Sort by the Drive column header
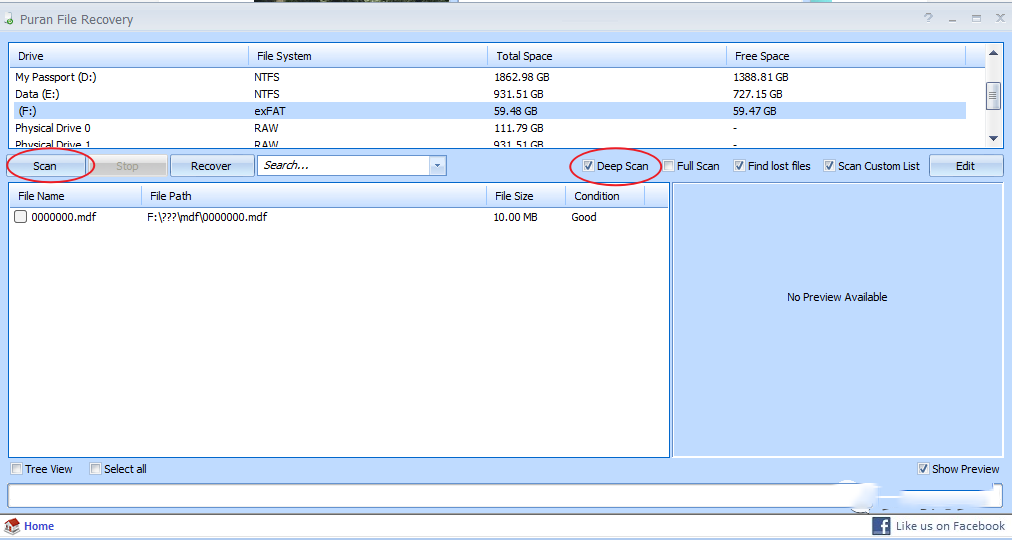Screen dimensions: 1012x540 pos(128,56)
